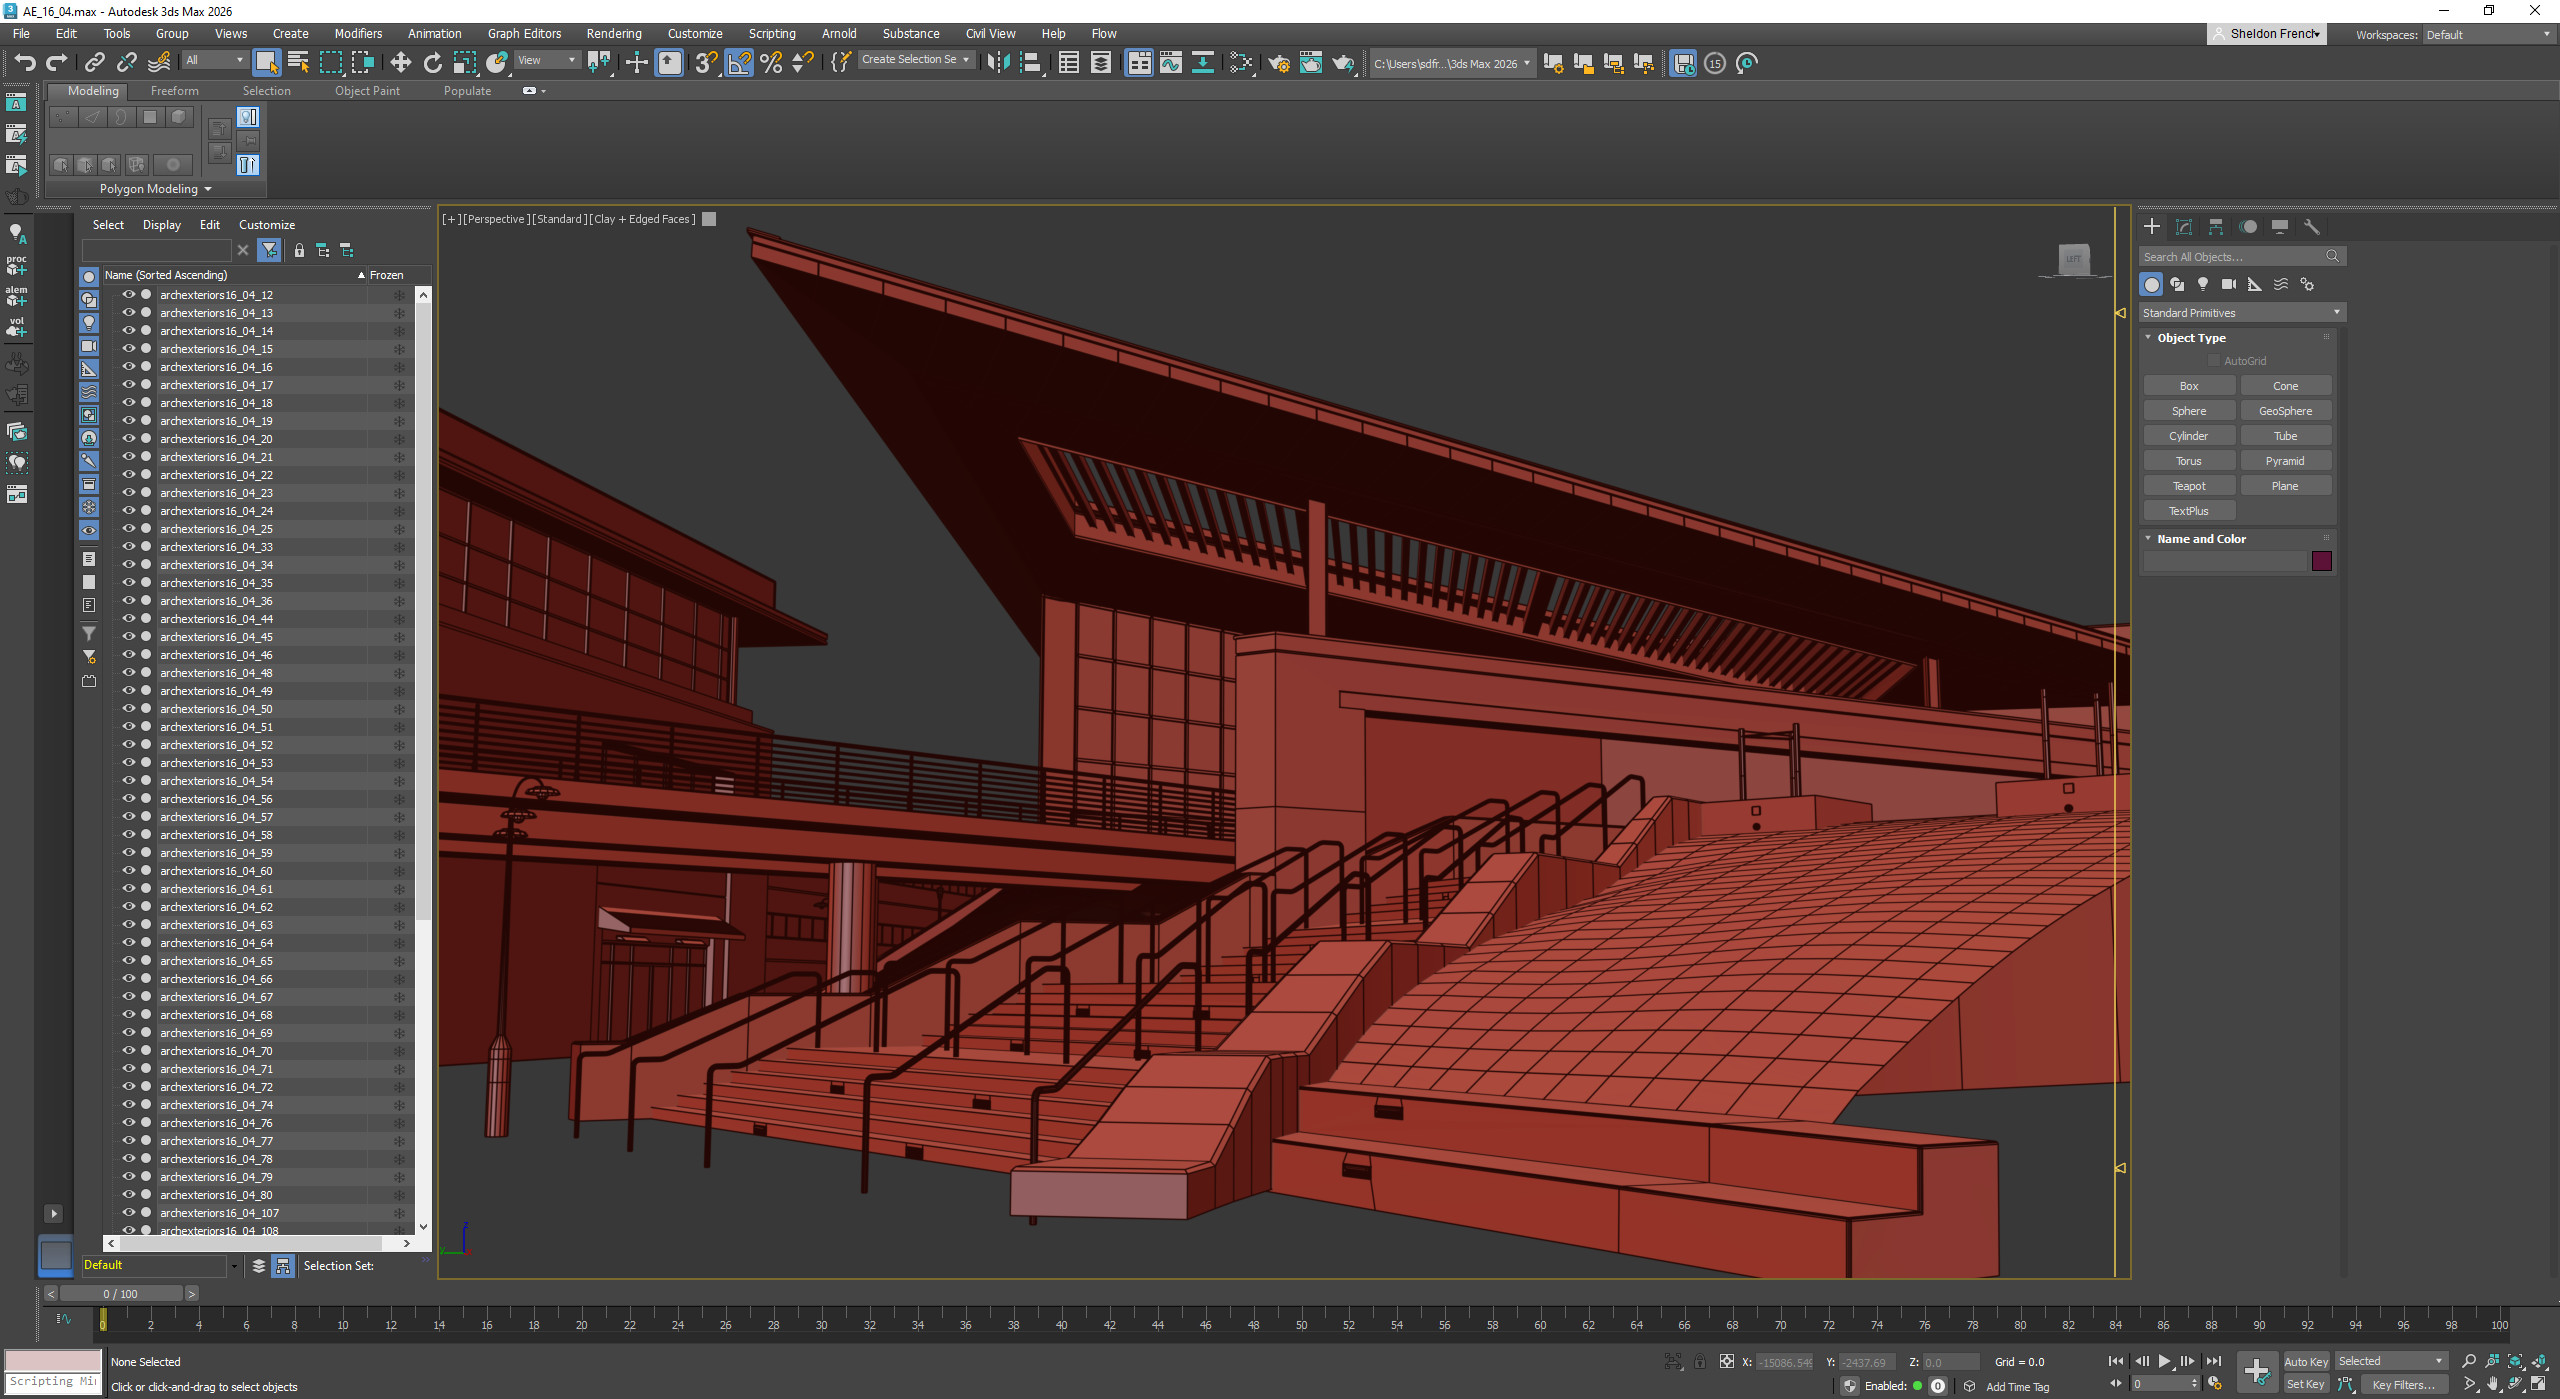Enable Auto Key animation mode
The image size is (2560, 1399).
click(x=2307, y=1361)
